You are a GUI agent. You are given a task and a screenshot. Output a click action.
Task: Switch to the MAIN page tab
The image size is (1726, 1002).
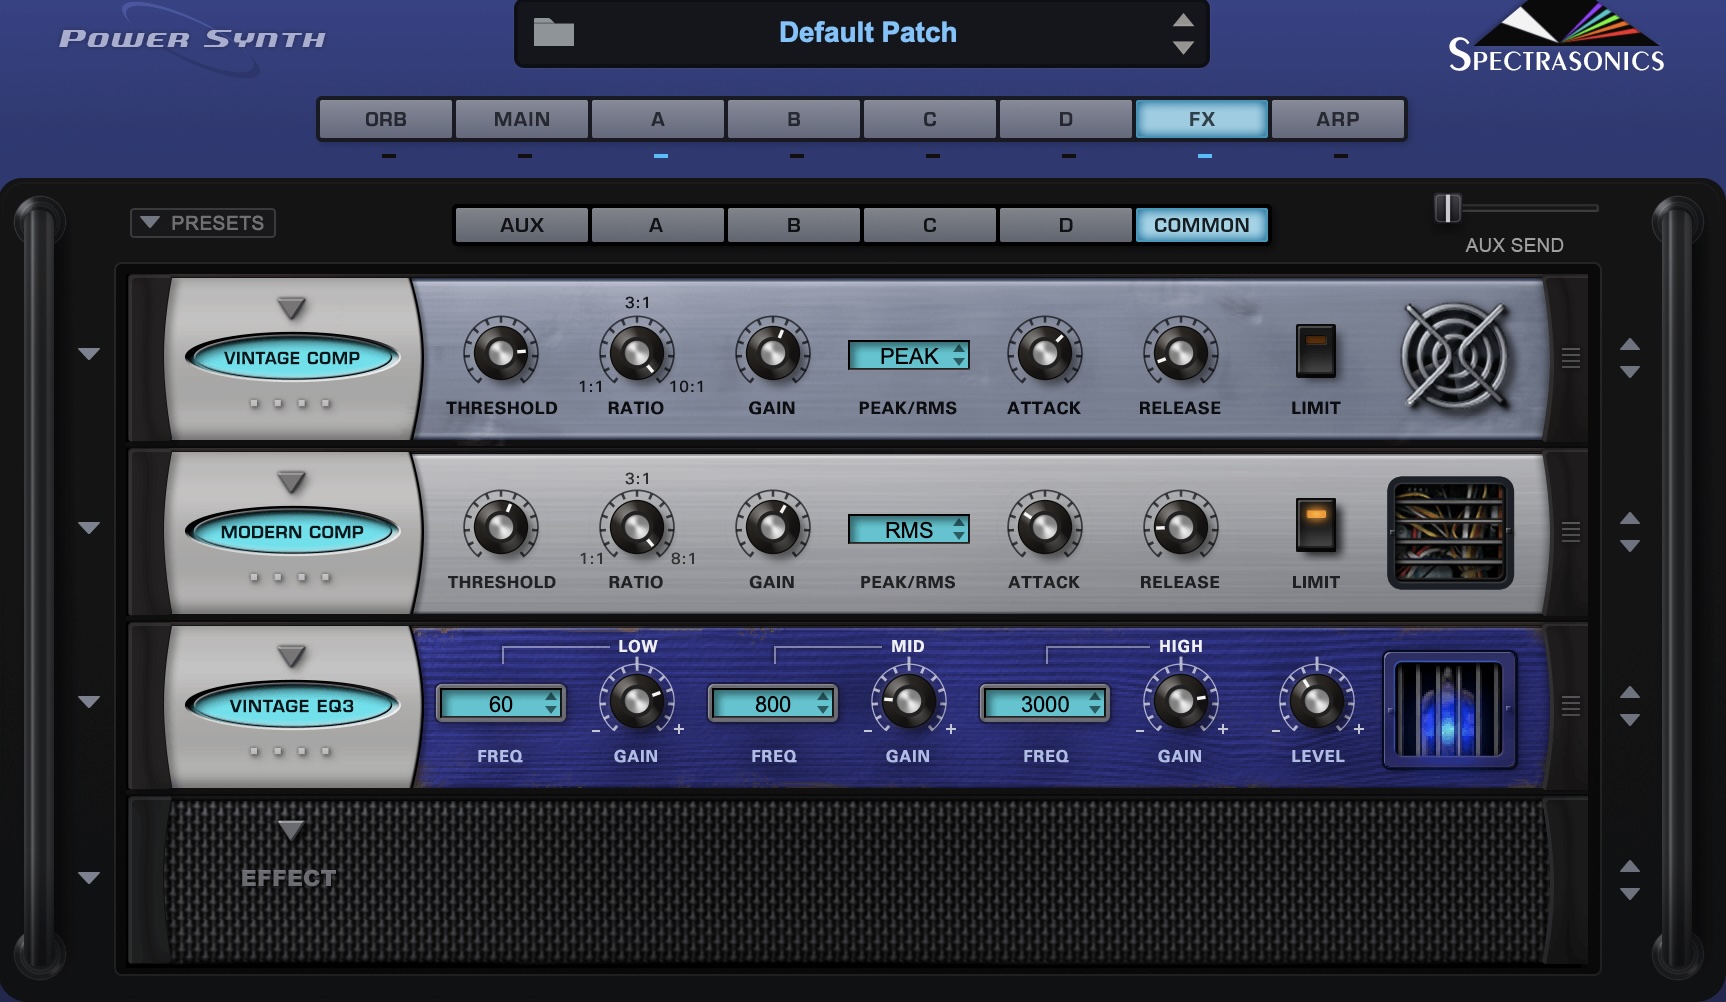click(522, 119)
